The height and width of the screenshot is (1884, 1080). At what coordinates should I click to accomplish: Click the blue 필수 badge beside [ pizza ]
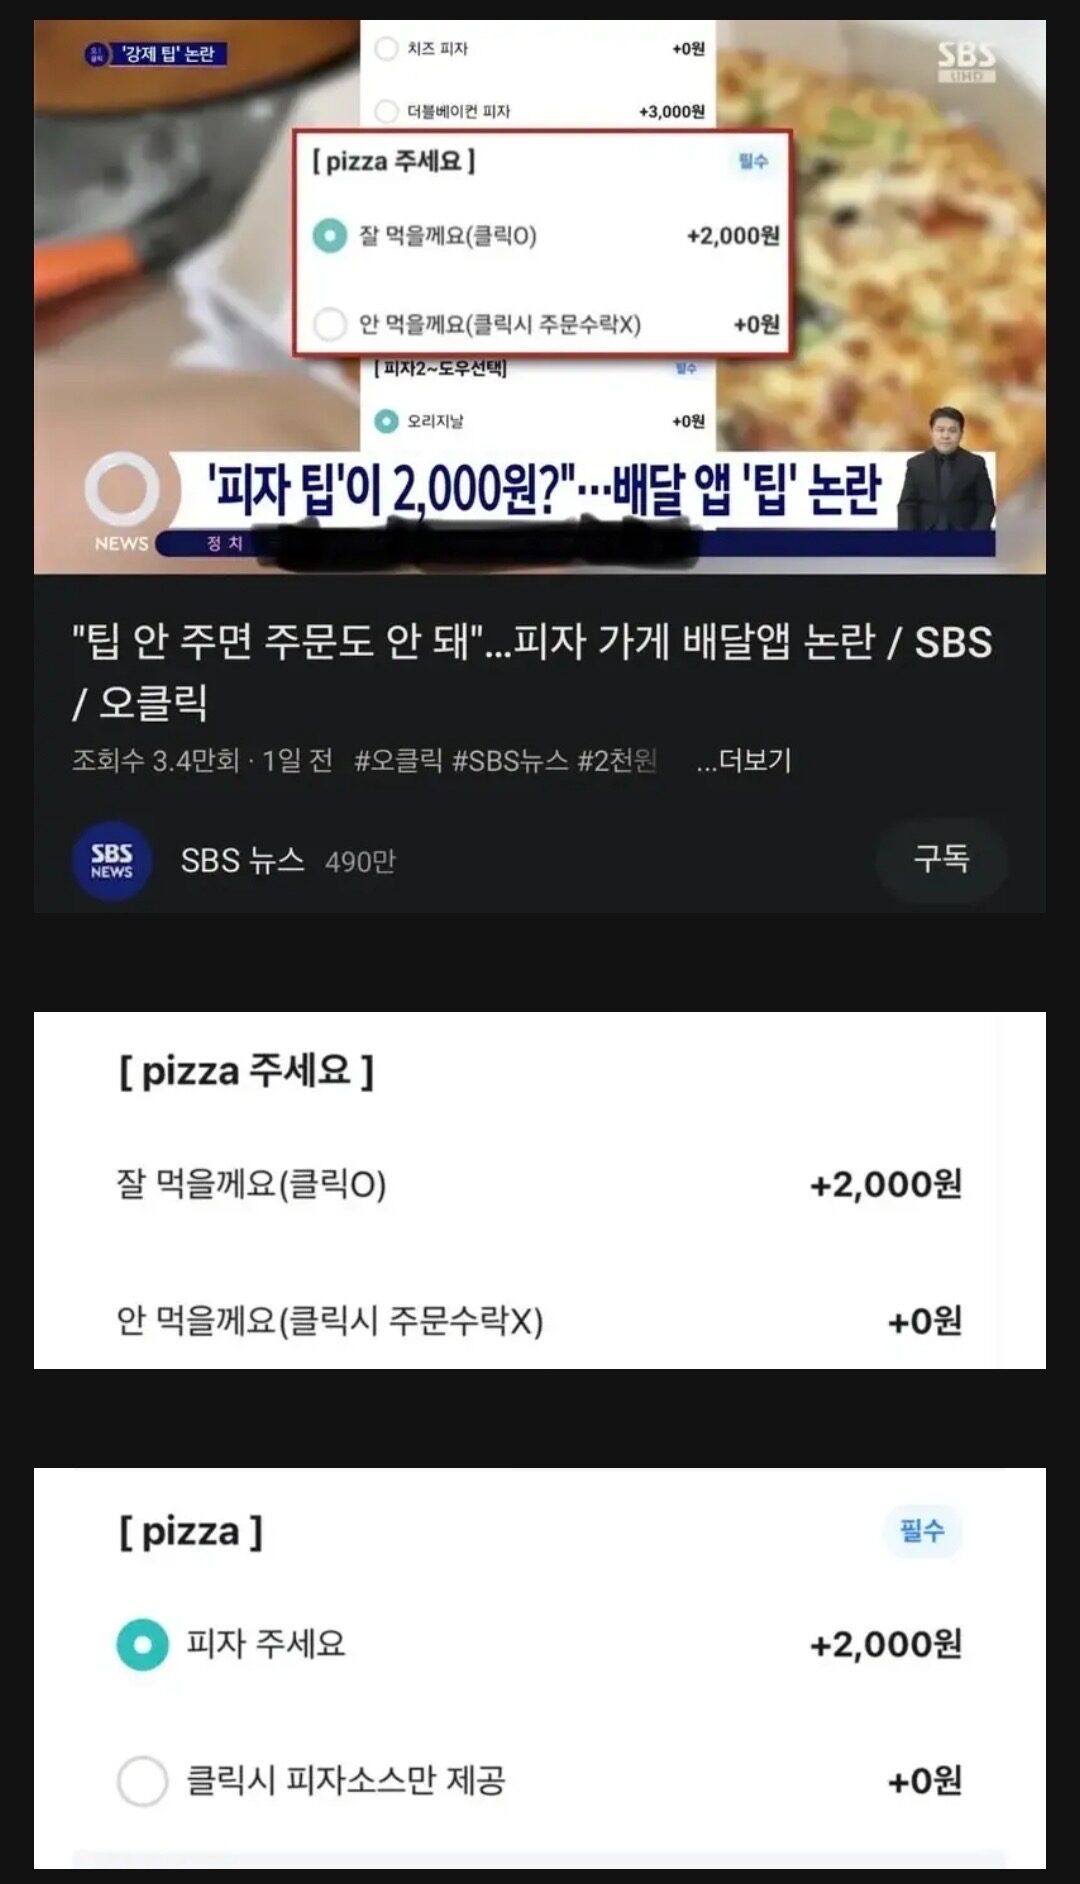point(922,1530)
